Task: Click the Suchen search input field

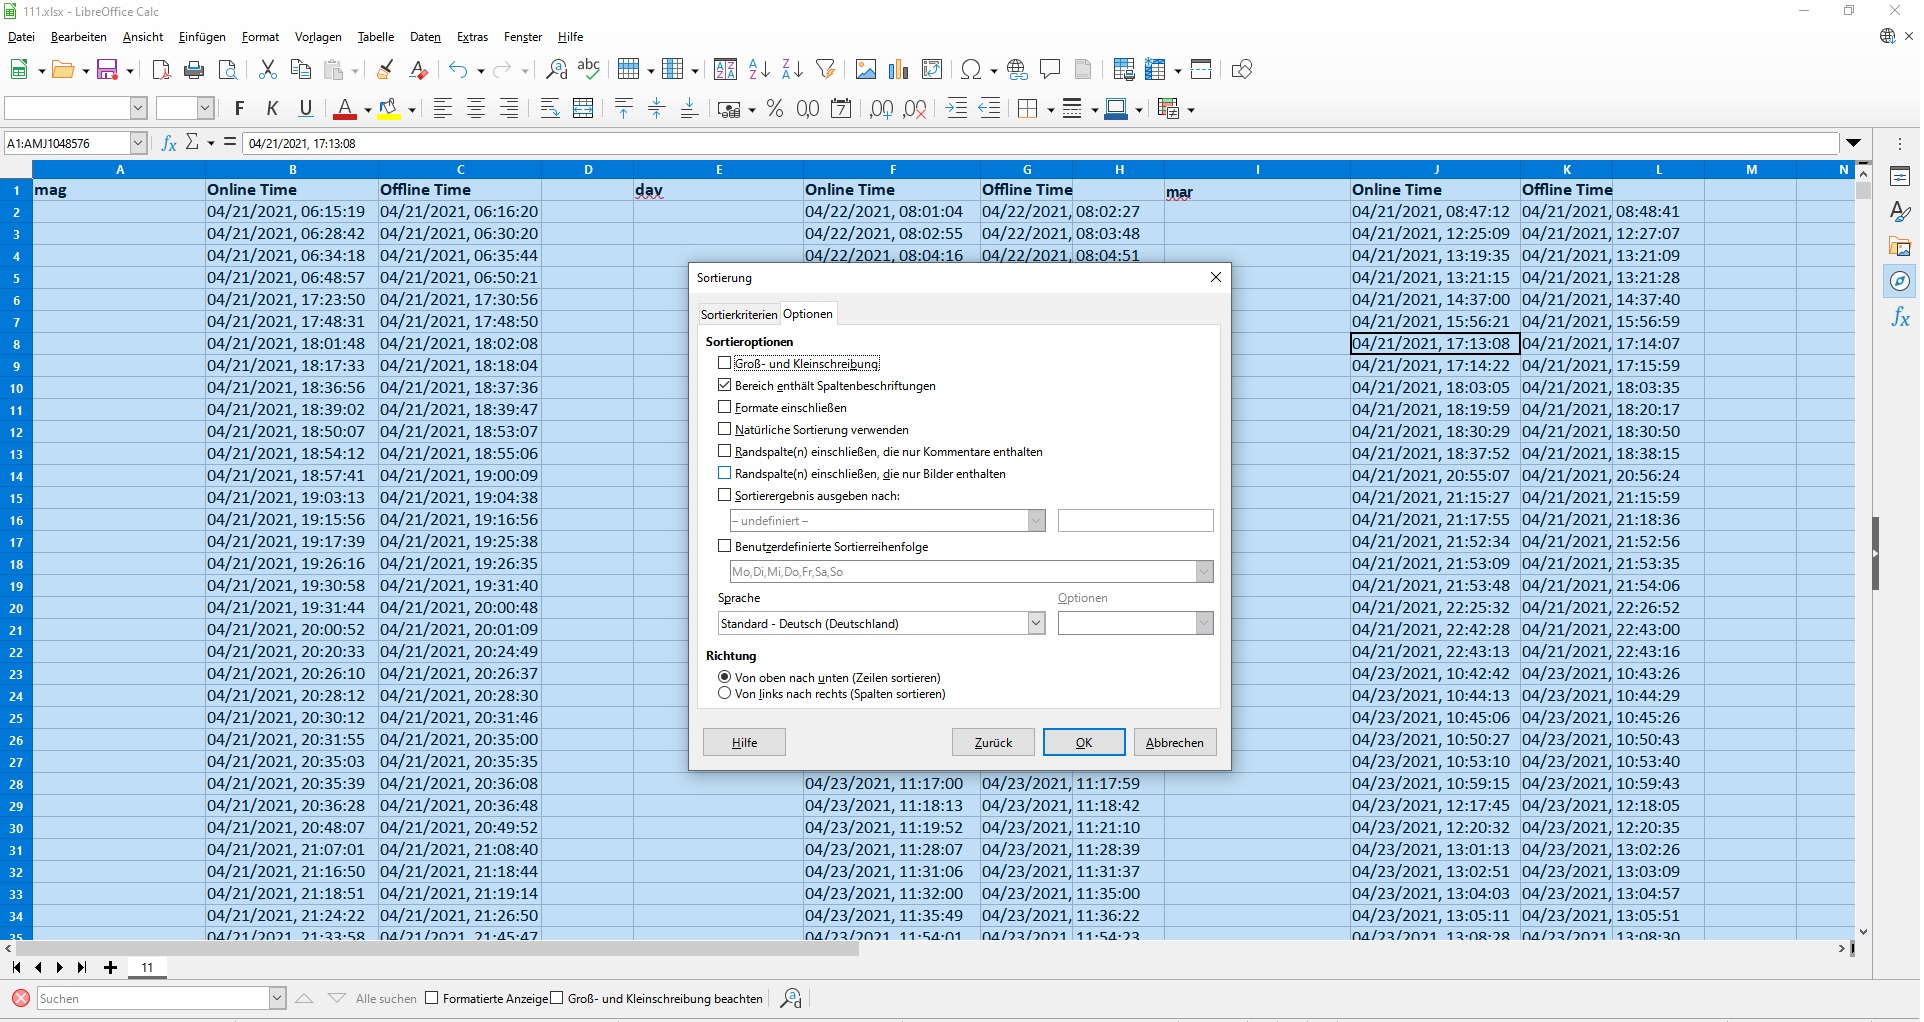Action: pyautogui.click(x=153, y=998)
